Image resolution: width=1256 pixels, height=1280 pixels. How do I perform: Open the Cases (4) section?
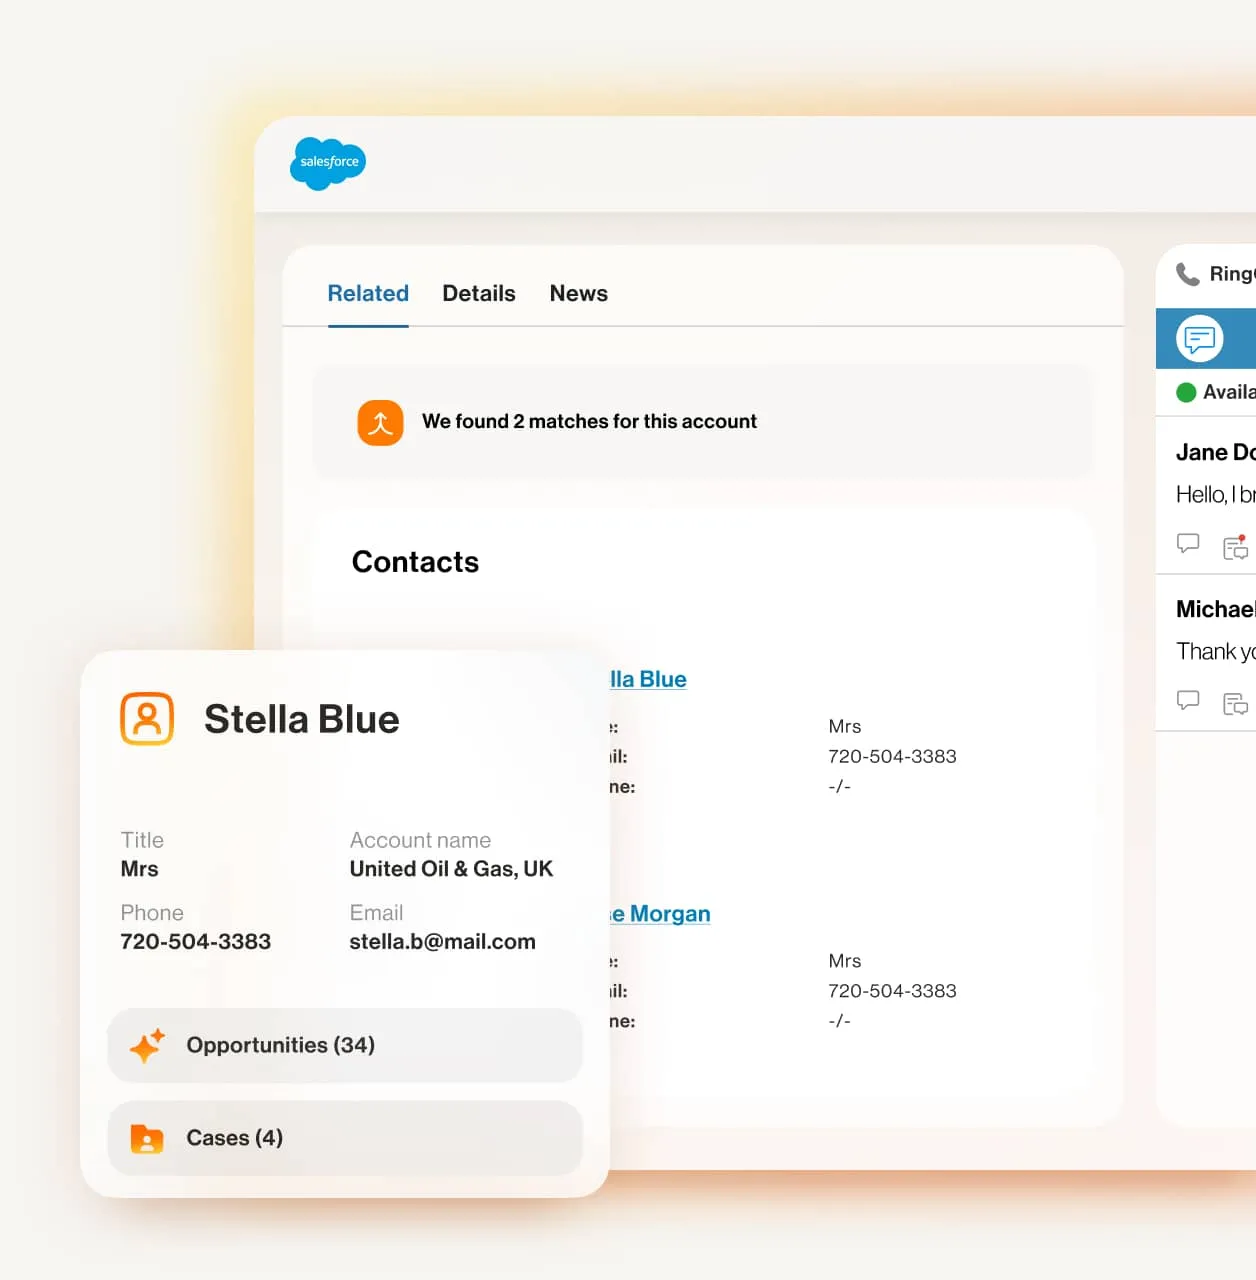click(x=345, y=1138)
